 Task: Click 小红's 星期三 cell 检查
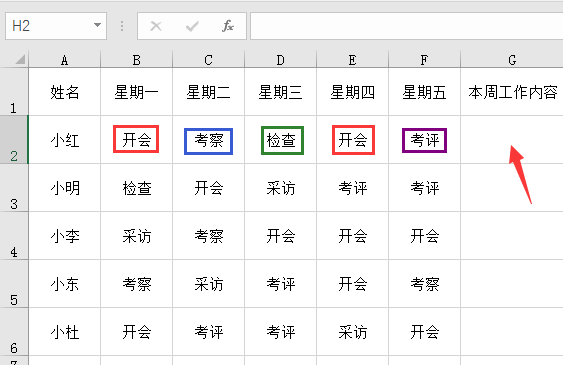click(281, 140)
